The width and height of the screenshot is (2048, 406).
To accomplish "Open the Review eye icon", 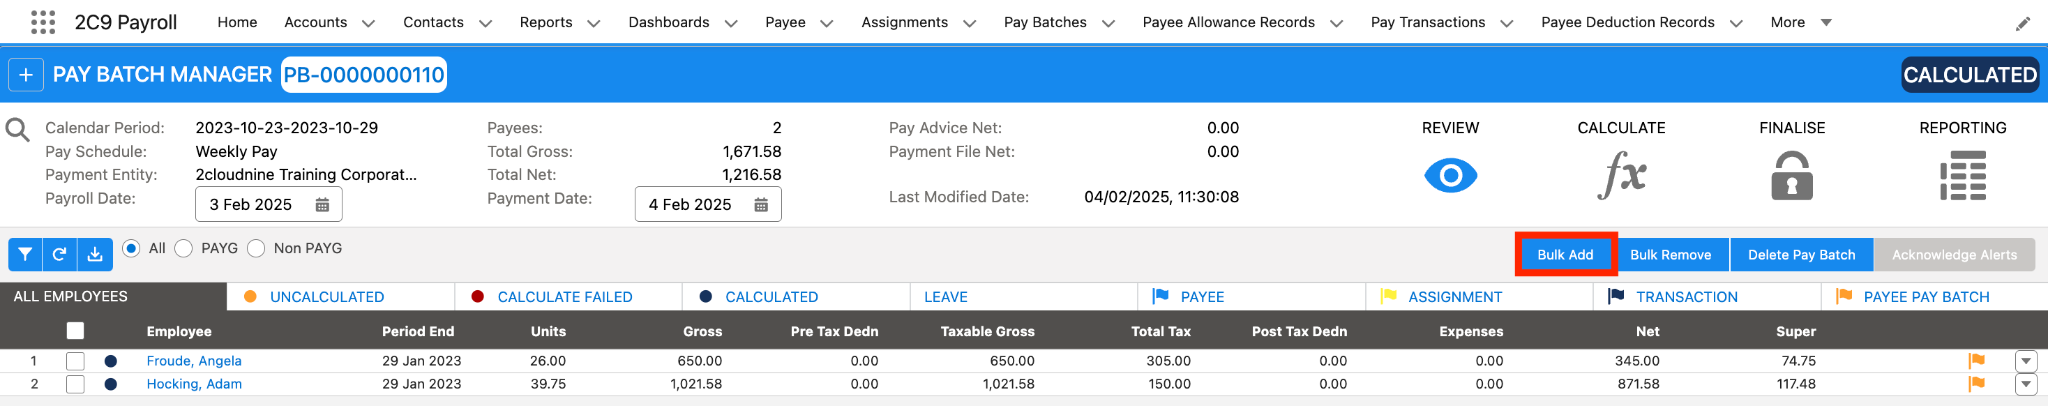I will (1450, 176).
